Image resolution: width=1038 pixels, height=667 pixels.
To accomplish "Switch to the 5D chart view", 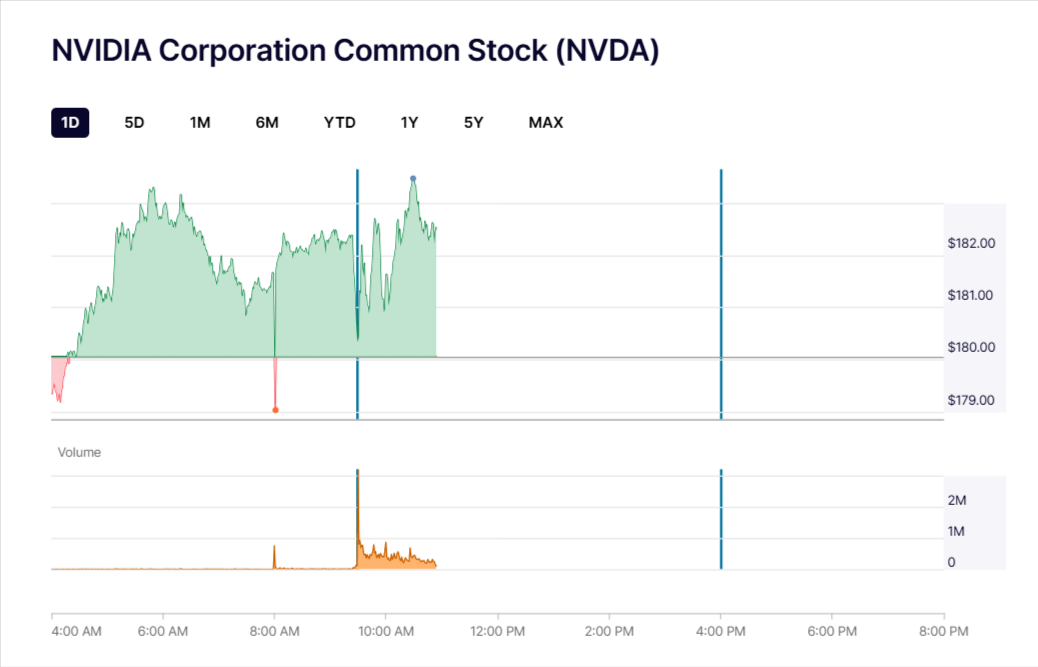I will [133, 122].
